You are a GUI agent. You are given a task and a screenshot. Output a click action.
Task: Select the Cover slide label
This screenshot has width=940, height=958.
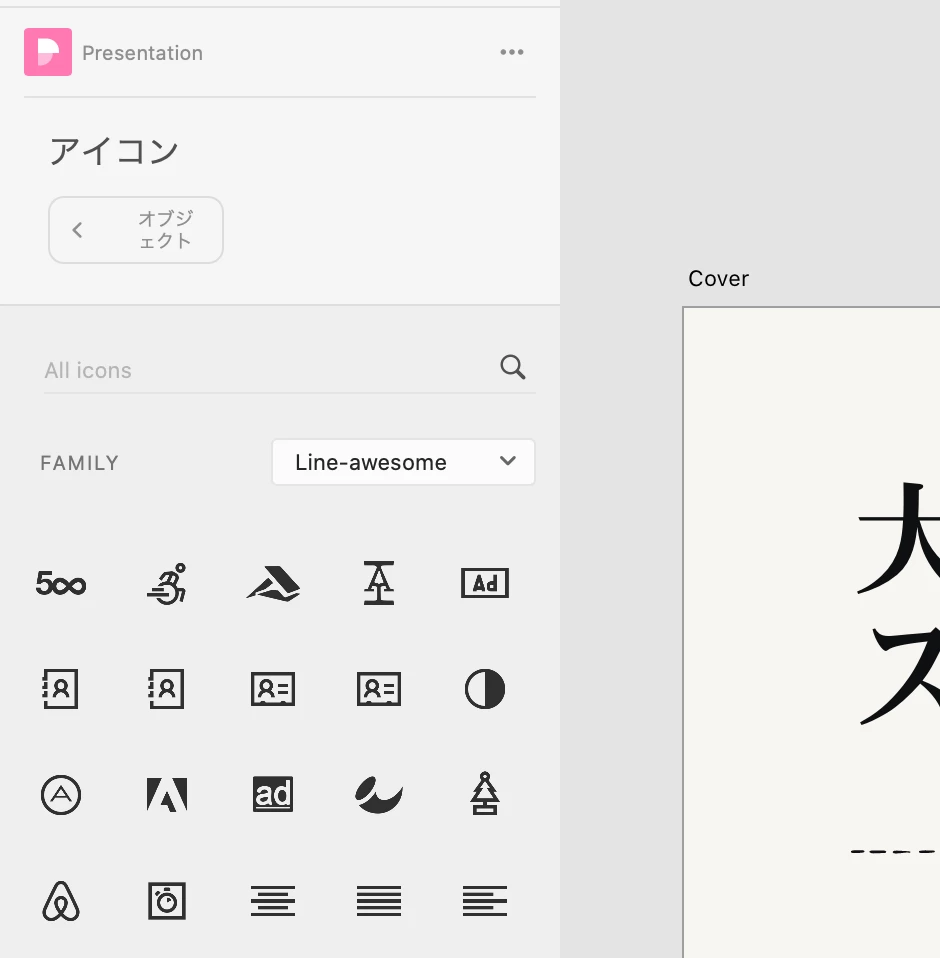point(718,279)
